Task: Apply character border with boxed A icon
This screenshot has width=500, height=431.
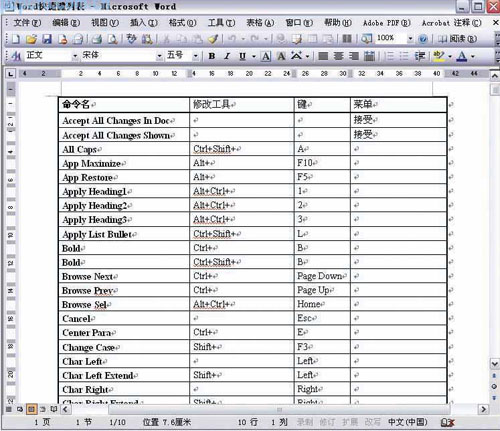Action: point(266,56)
